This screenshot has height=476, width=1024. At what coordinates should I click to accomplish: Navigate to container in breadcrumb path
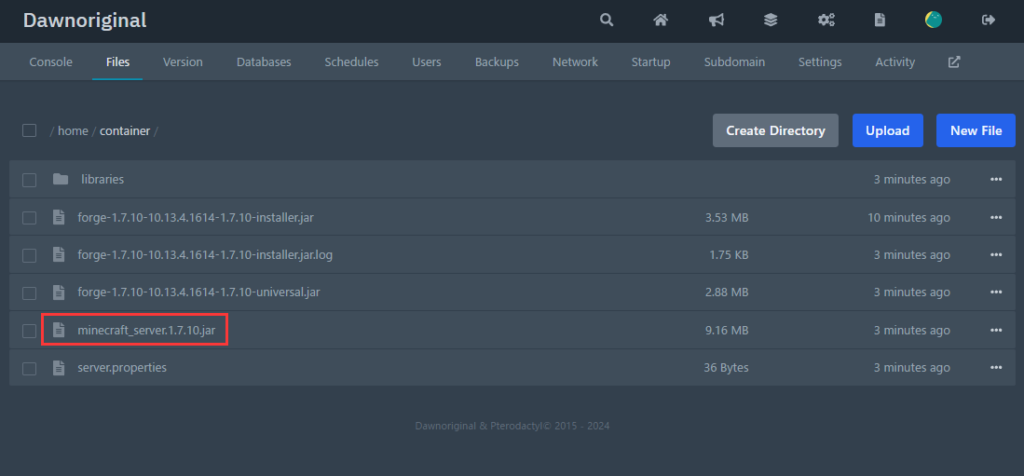pyautogui.click(x=125, y=131)
